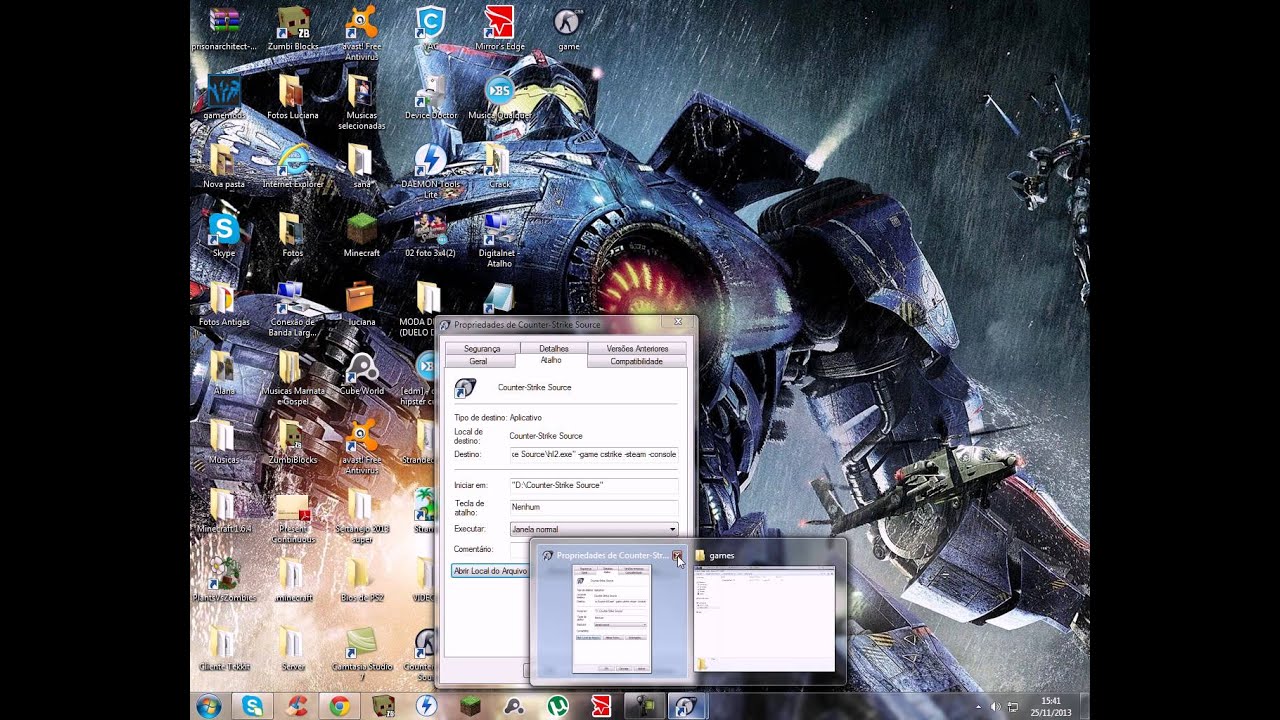This screenshot has width=1280, height=720.
Task: Select the Atalho tab
Action: [551, 360]
